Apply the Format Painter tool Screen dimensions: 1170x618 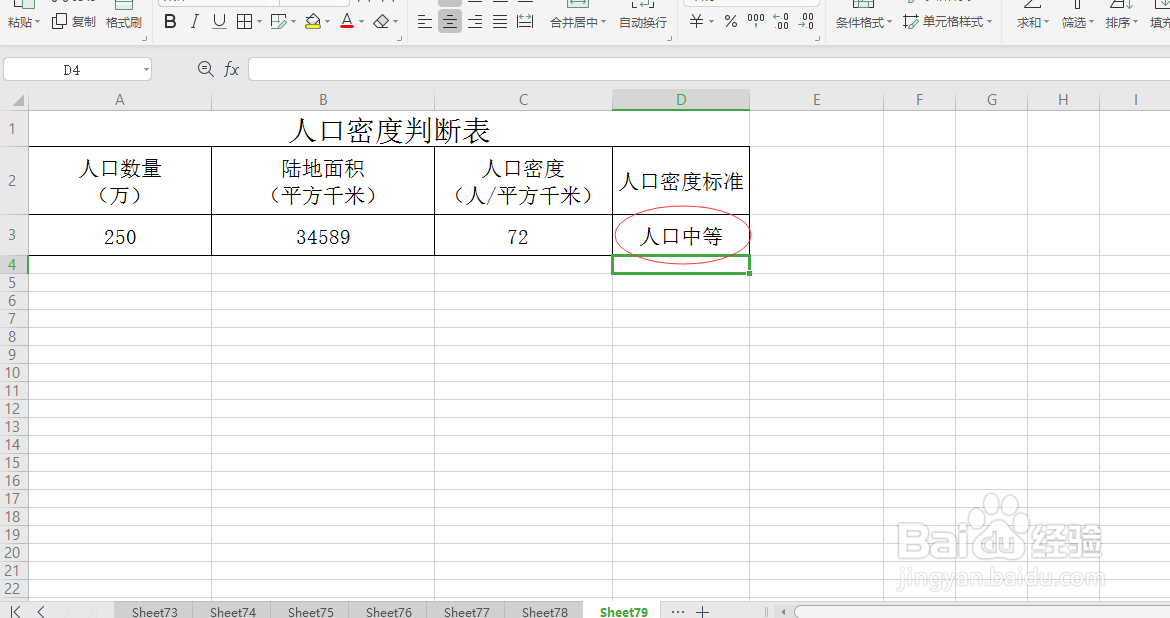click(123, 22)
